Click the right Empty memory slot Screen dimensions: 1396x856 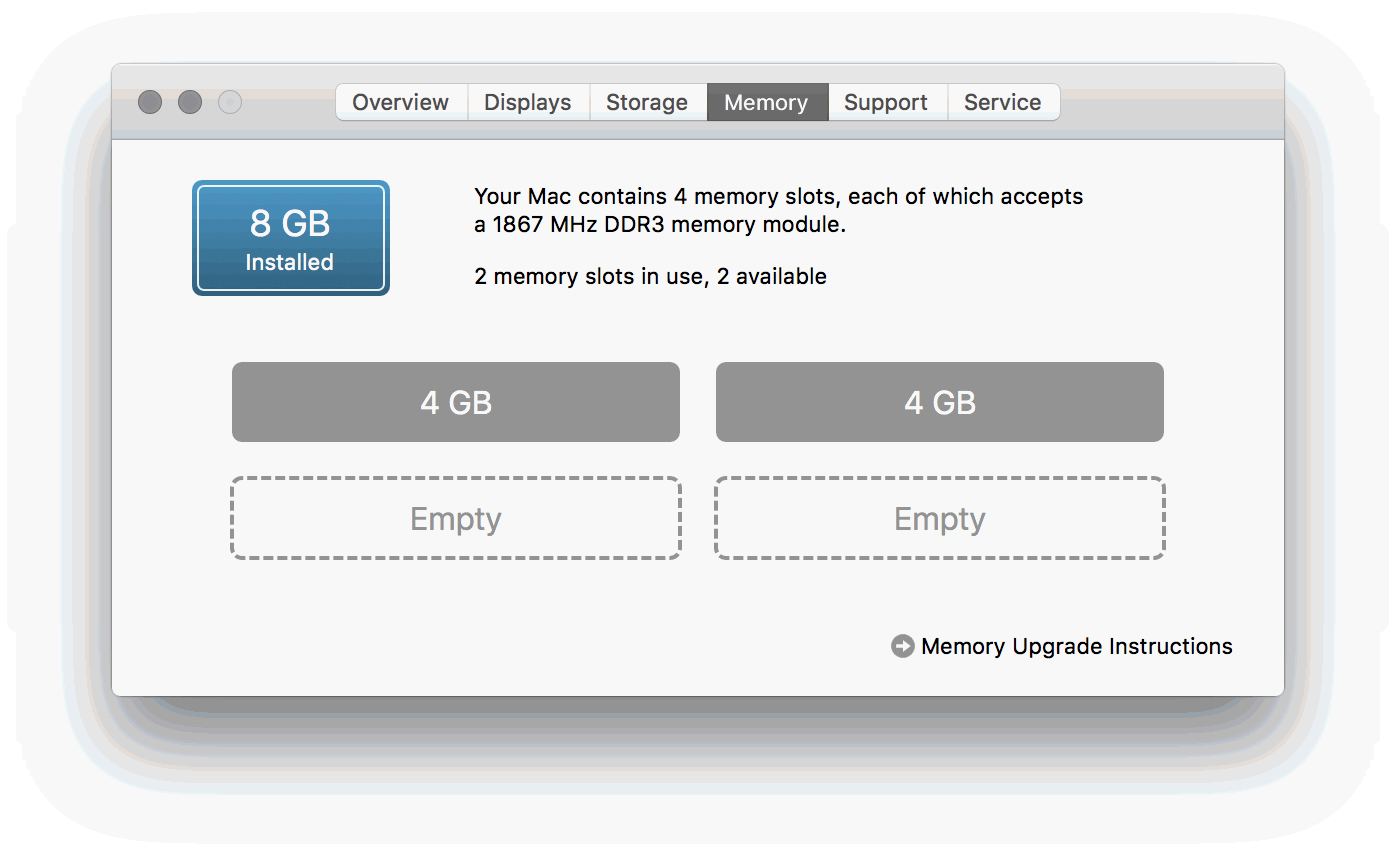click(939, 518)
